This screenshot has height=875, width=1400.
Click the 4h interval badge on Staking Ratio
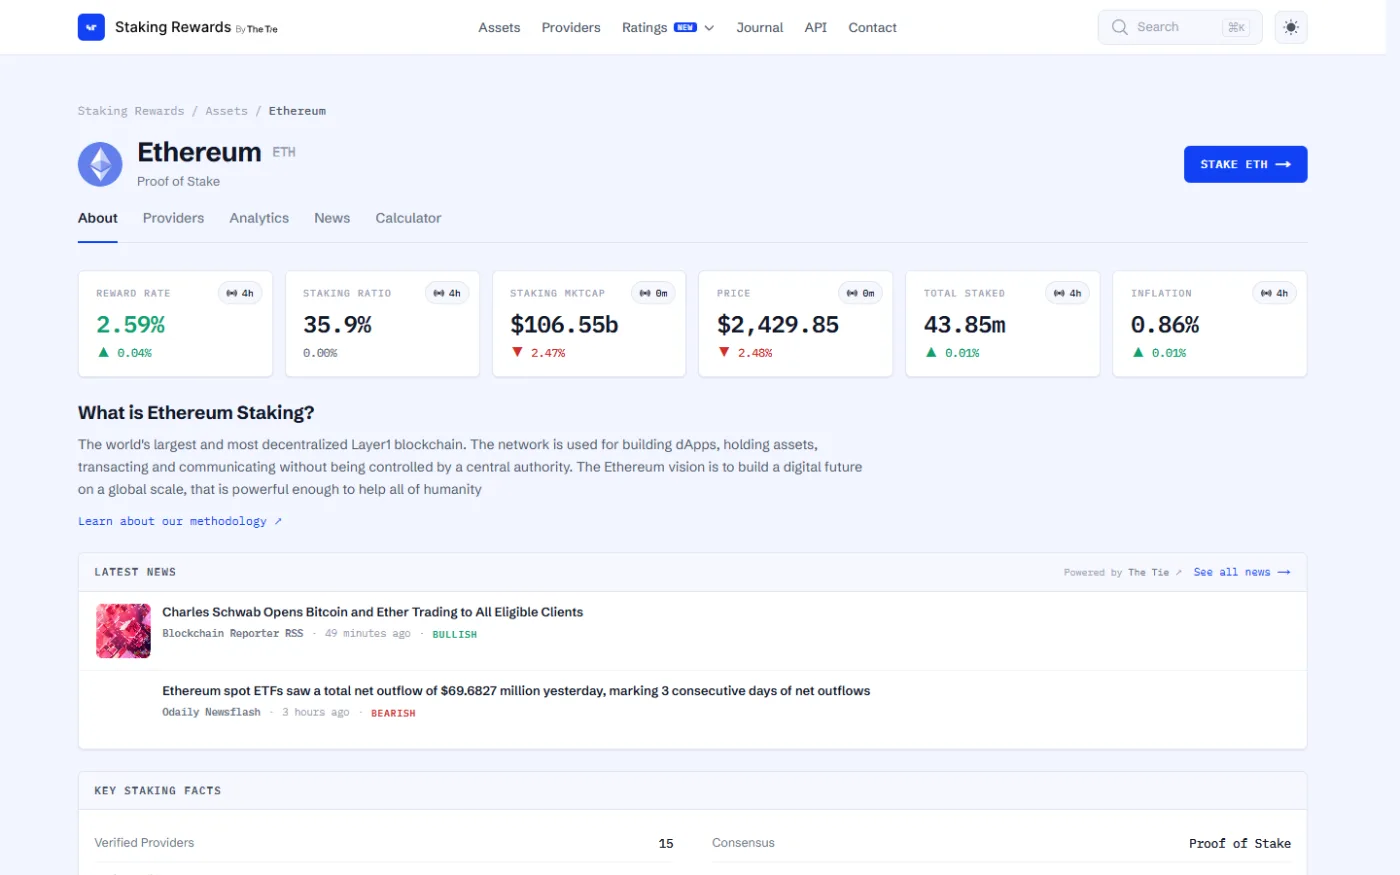tap(447, 293)
